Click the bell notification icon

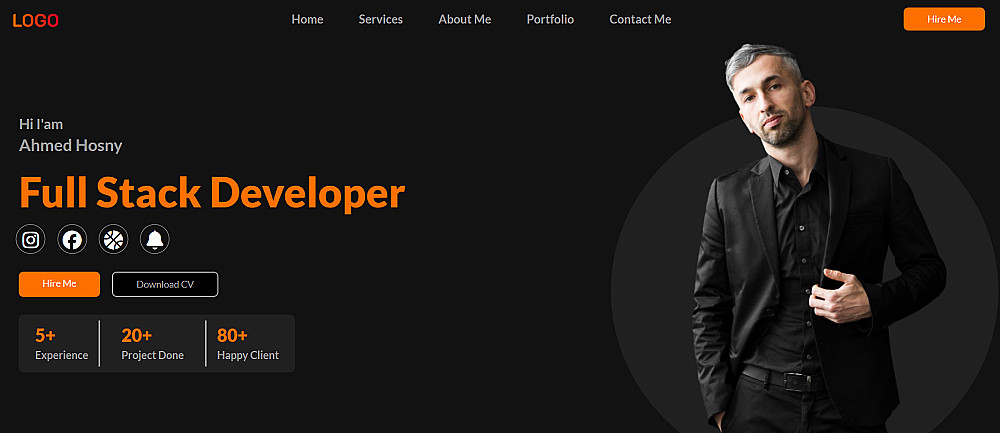tap(155, 240)
